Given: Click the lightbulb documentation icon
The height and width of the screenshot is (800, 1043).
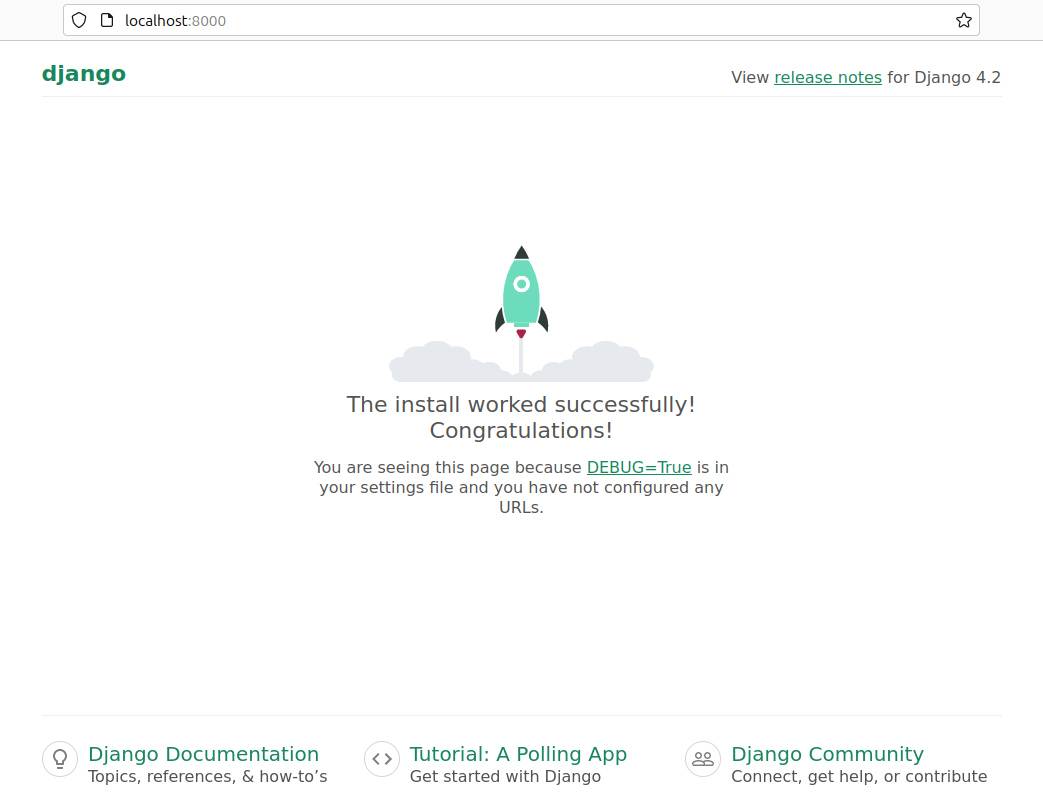Looking at the screenshot, I should tap(60, 759).
